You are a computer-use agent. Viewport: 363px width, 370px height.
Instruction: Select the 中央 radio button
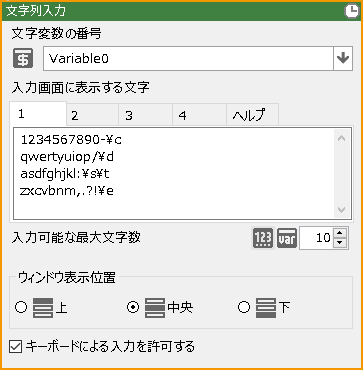(x=133, y=307)
